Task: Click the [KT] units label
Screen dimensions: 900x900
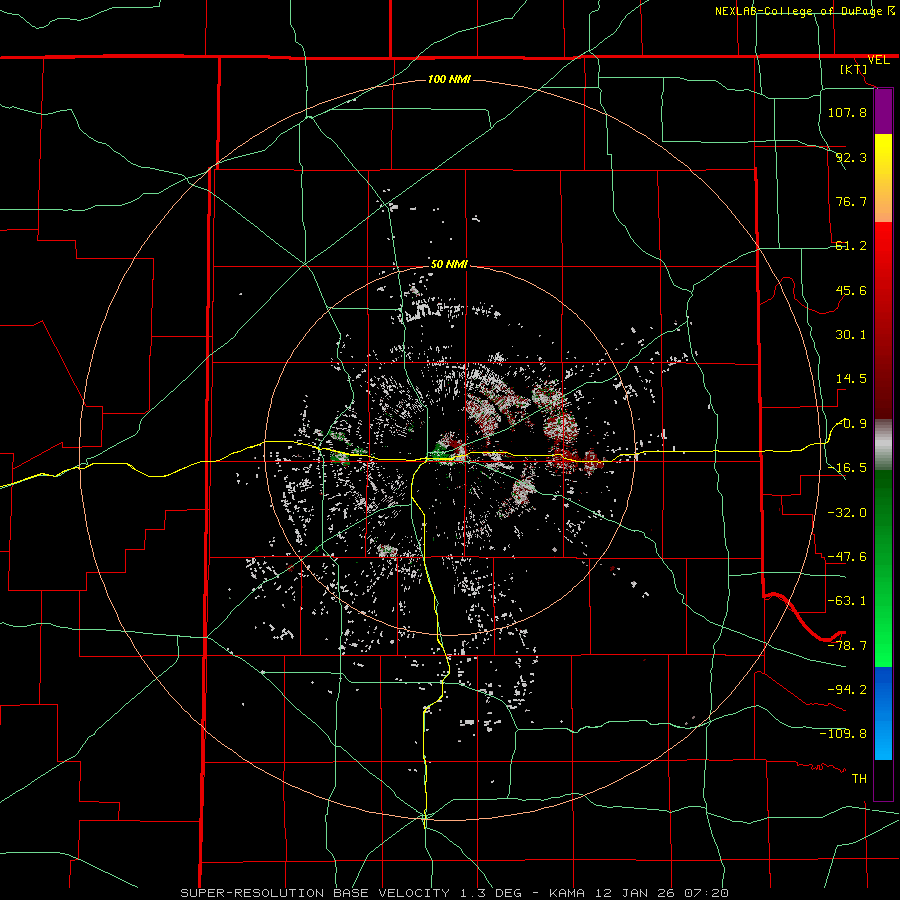Action: click(854, 69)
